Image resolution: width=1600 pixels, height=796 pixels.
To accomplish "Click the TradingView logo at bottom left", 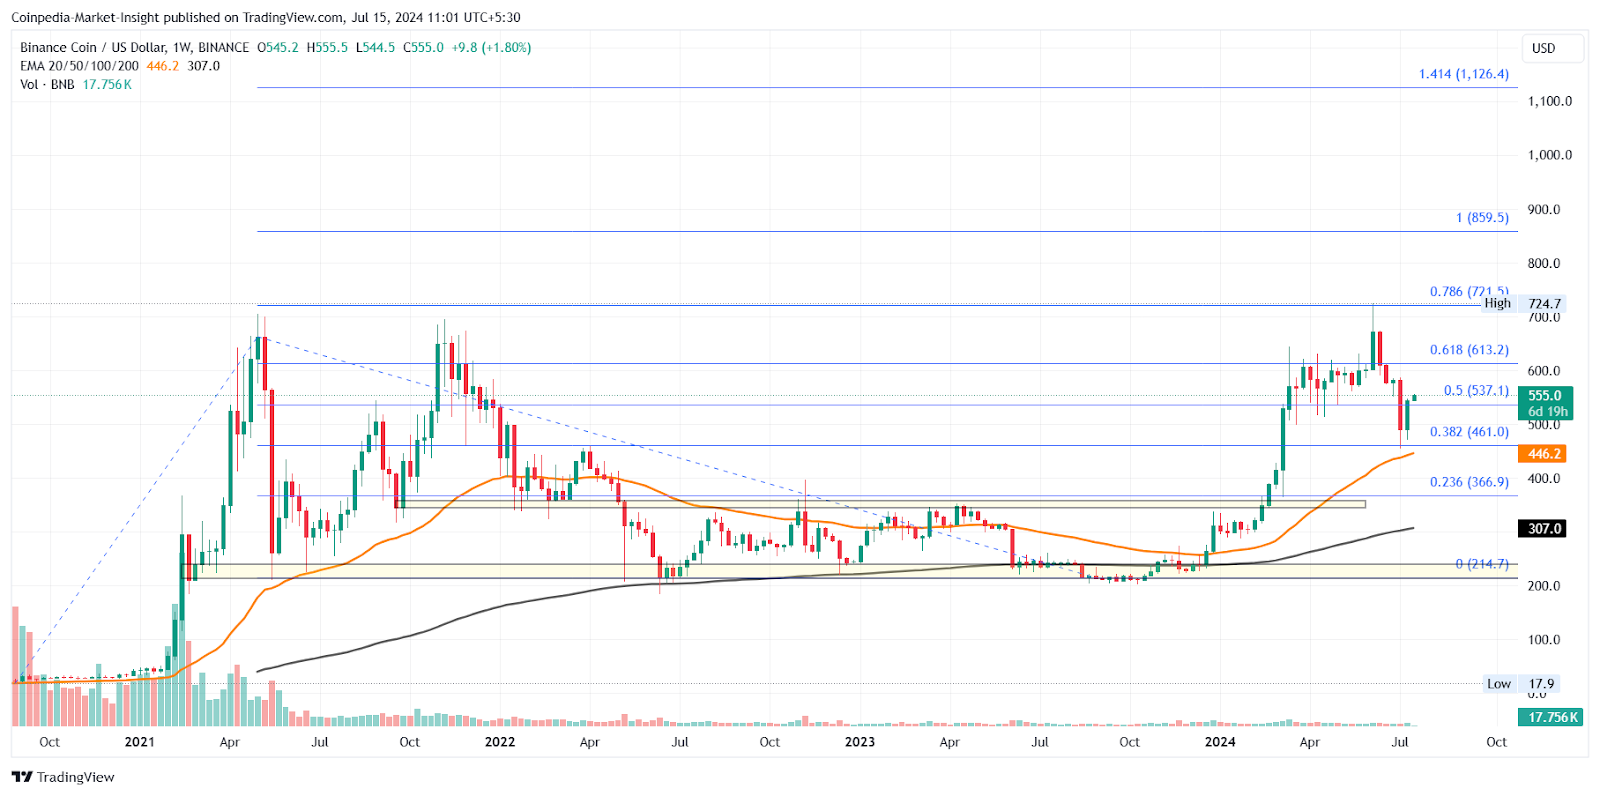I will point(63,777).
